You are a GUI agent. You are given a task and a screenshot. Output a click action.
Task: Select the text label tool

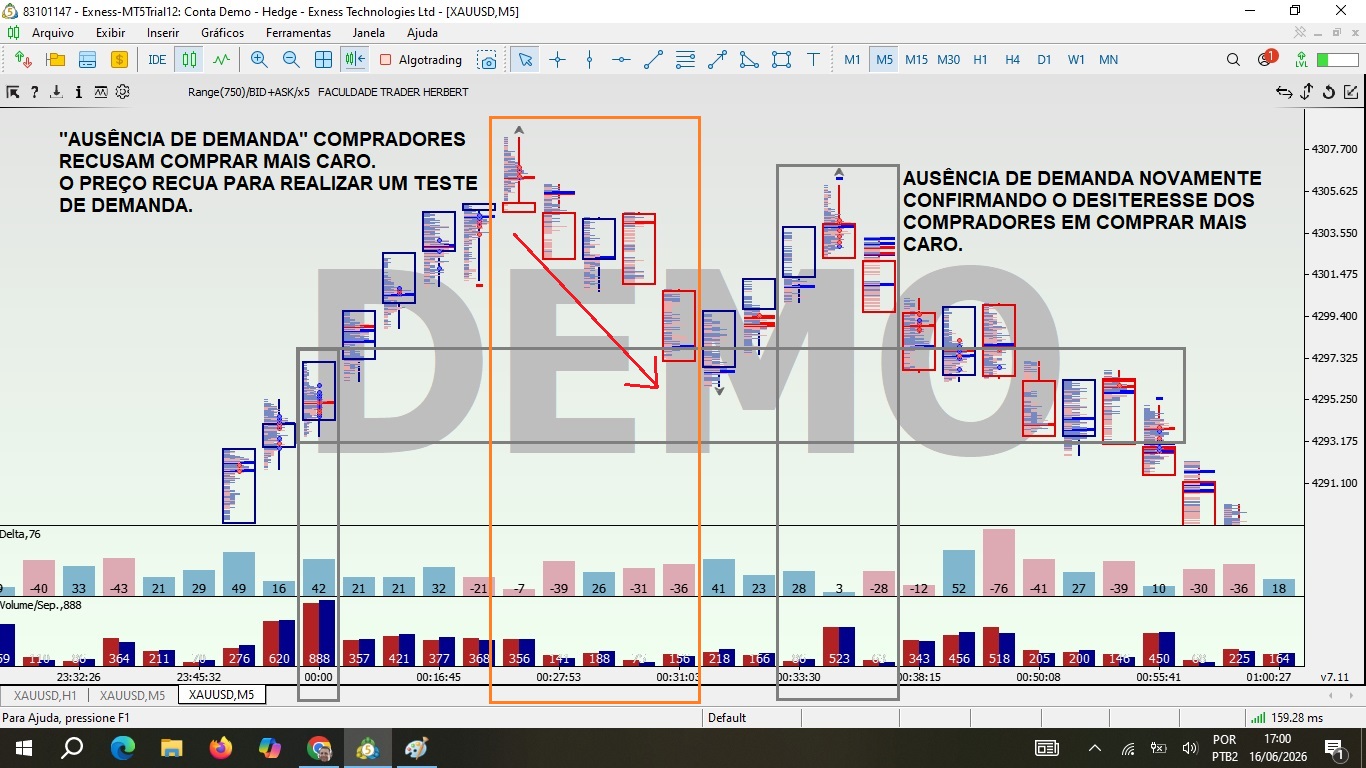(x=813, y=60)
